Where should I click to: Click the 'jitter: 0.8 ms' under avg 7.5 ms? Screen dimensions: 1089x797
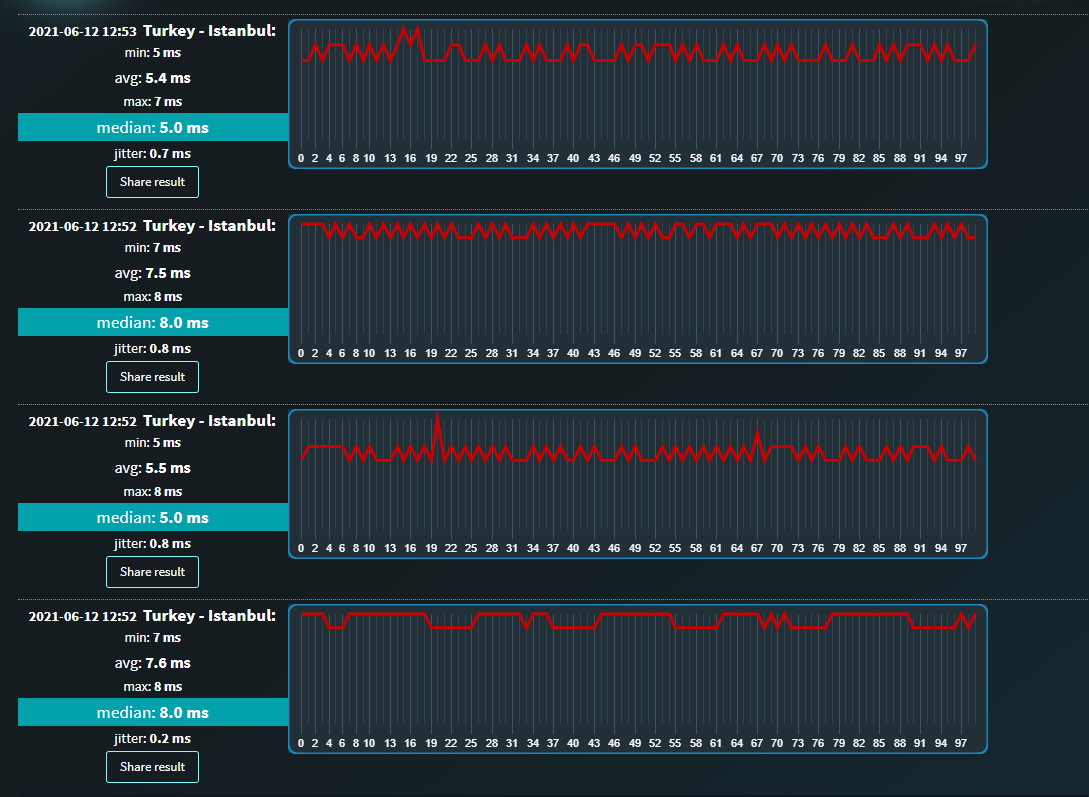153,349
